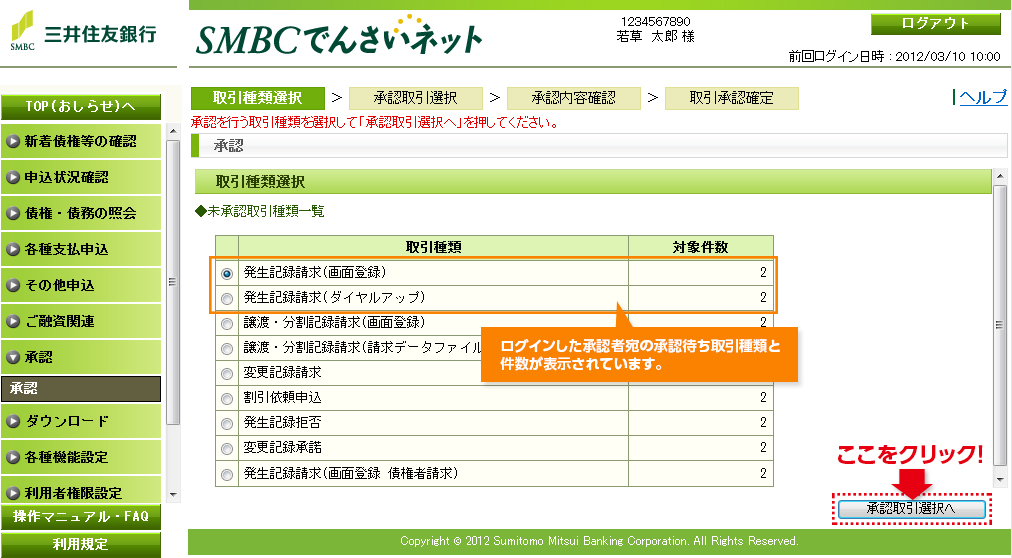Click sidebar scrollbar down arrow
This screenshot has height=558, width=1012.
point(172,495)
